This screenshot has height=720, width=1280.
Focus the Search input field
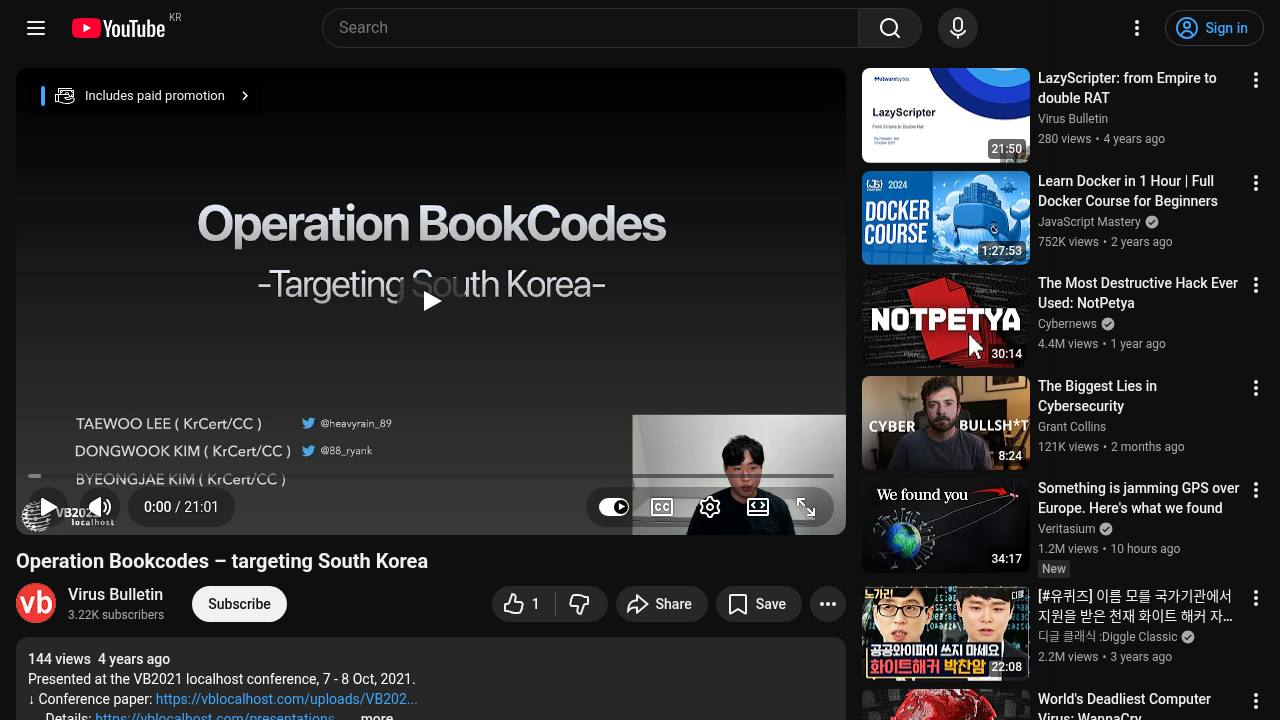[x=590, y=28]
